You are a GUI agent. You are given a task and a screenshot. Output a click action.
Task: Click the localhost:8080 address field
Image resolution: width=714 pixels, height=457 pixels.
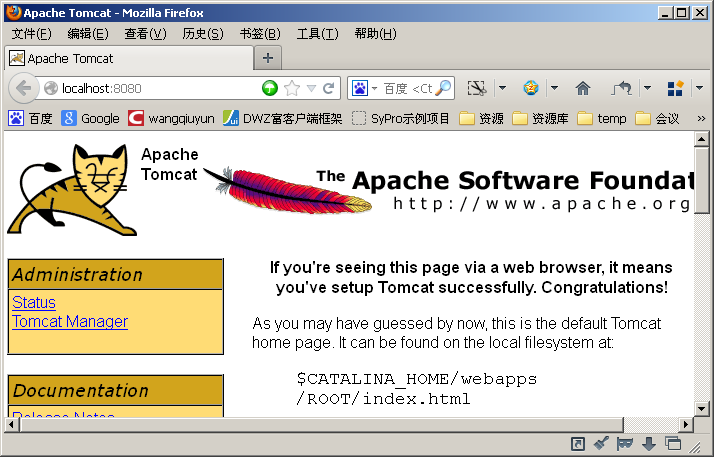tap(159, 88)
